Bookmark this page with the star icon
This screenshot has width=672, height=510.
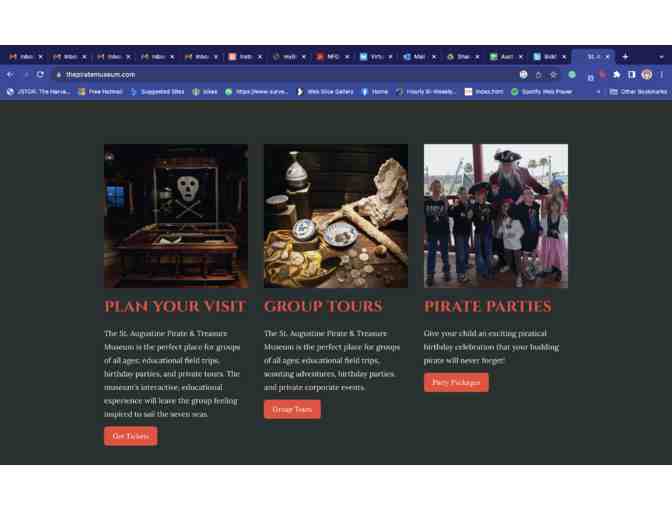[553, 75]
